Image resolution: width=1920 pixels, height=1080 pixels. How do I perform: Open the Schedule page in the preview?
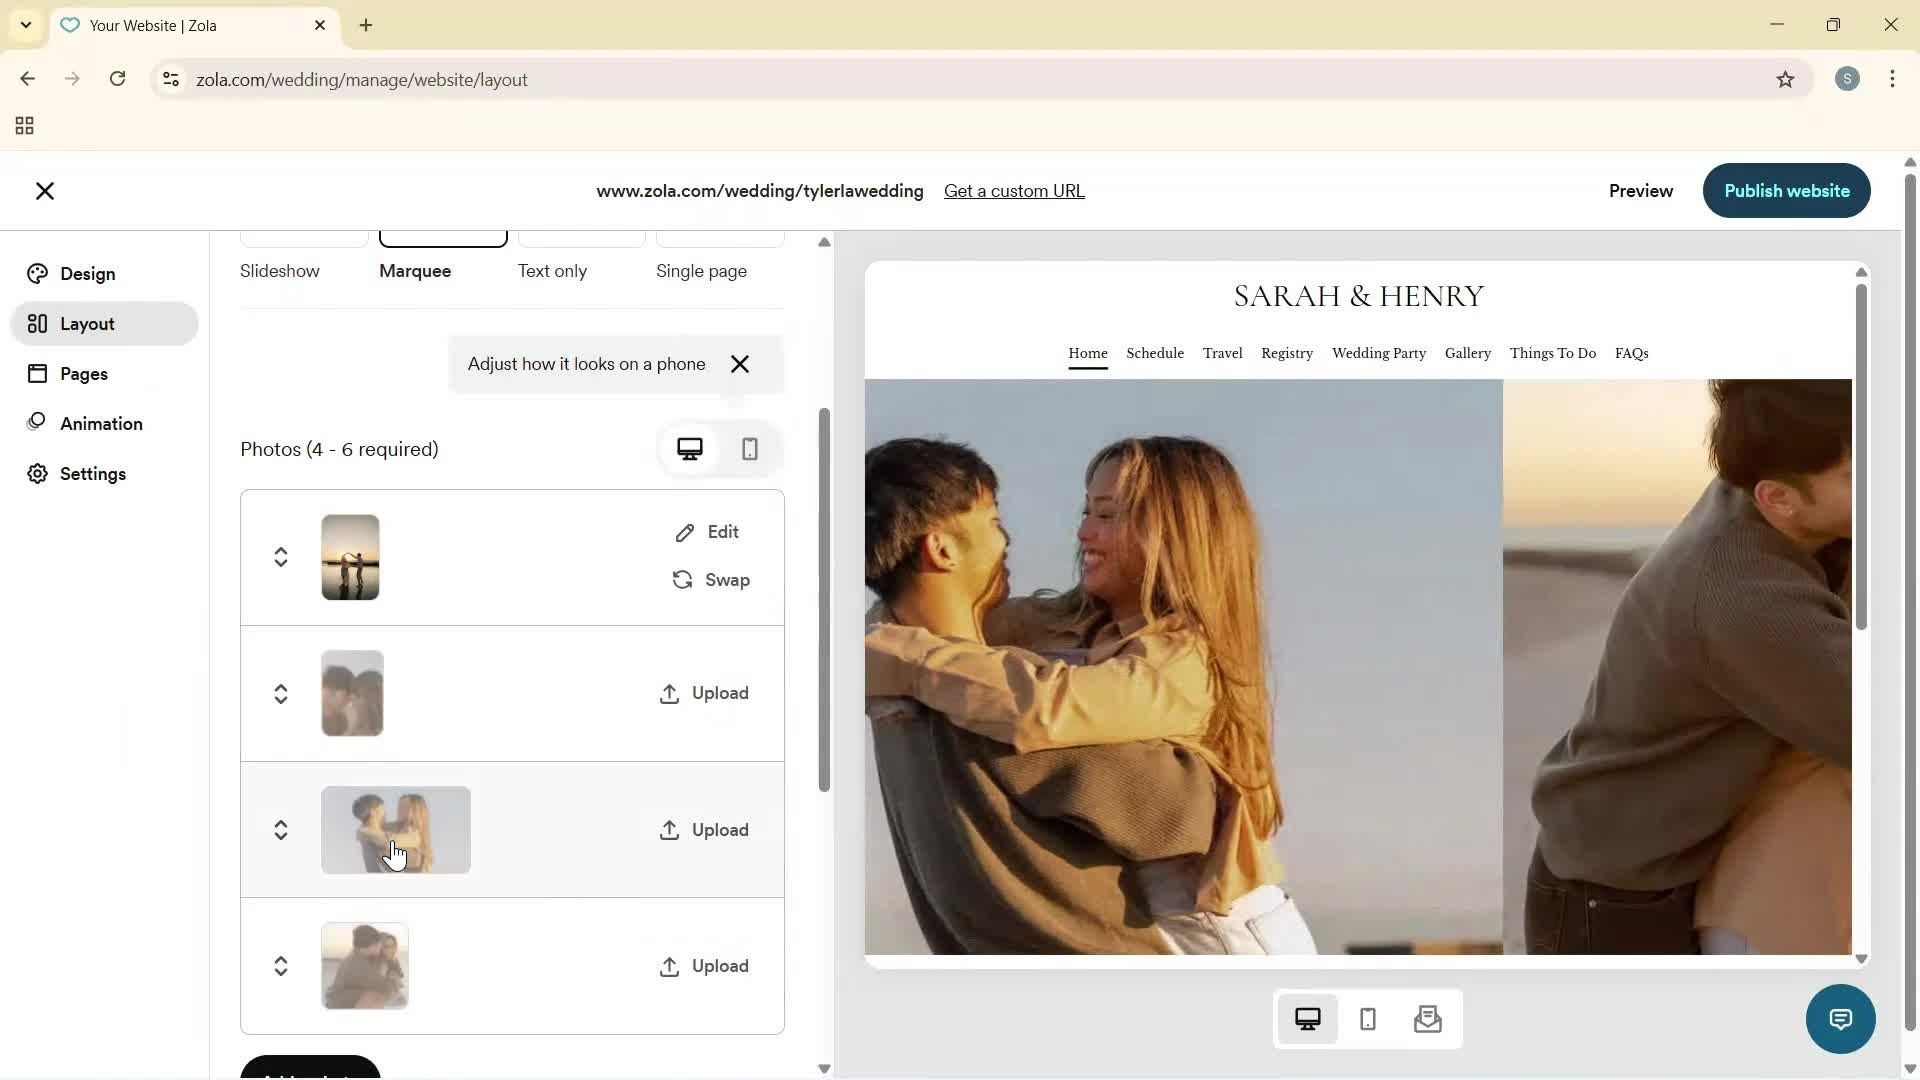tap(1155, 353)
